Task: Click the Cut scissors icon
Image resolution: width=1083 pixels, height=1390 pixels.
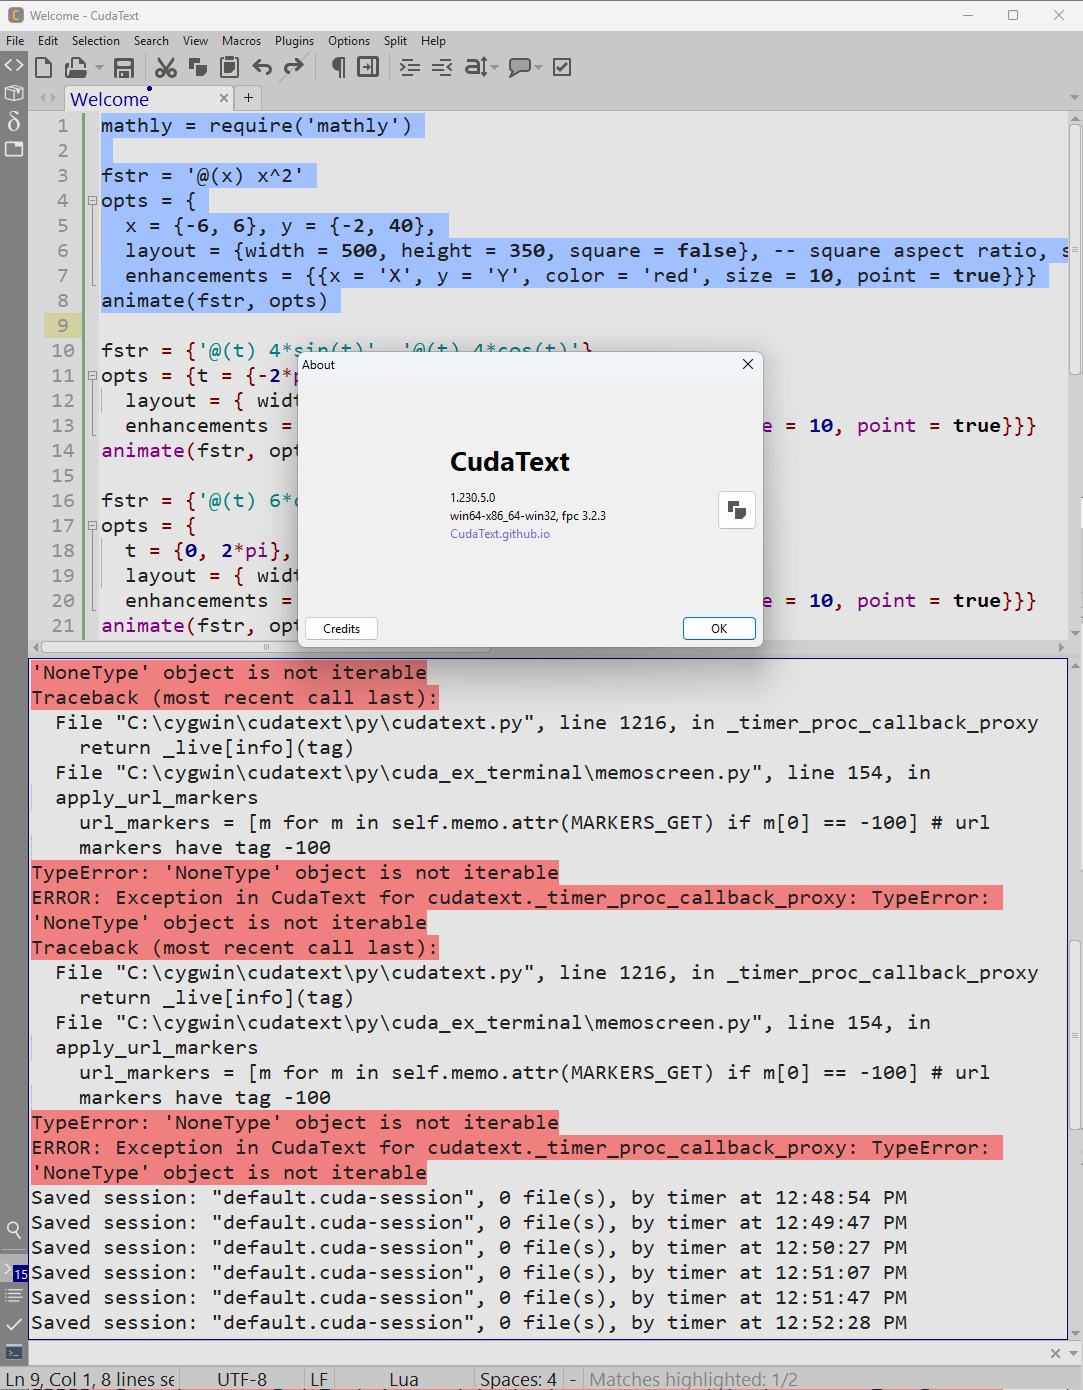Action: [166, 68]
